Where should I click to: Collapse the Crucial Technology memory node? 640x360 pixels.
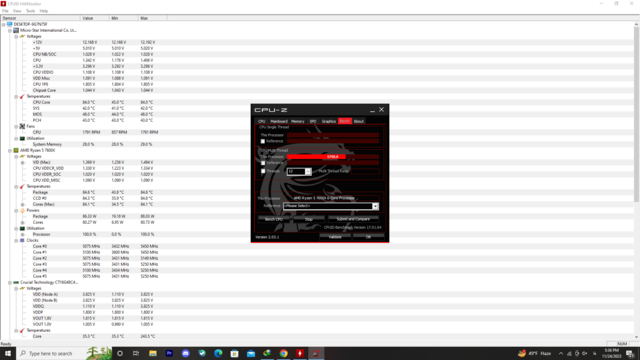point(10,282)
